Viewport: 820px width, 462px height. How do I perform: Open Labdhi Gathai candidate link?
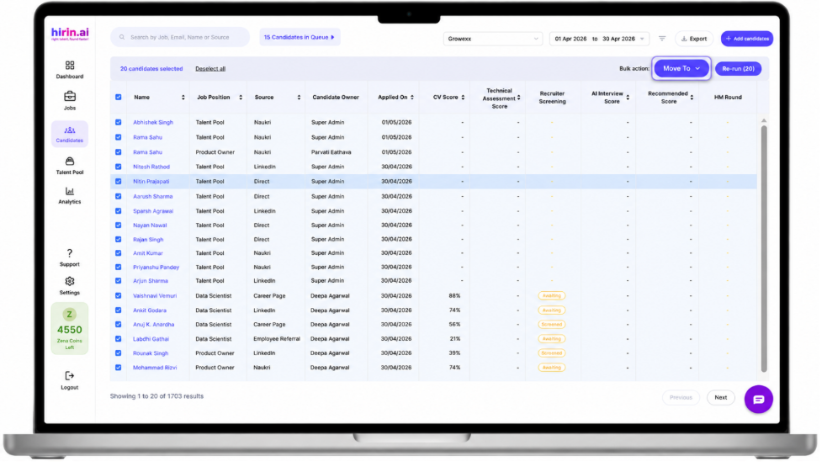click(151, 339)
